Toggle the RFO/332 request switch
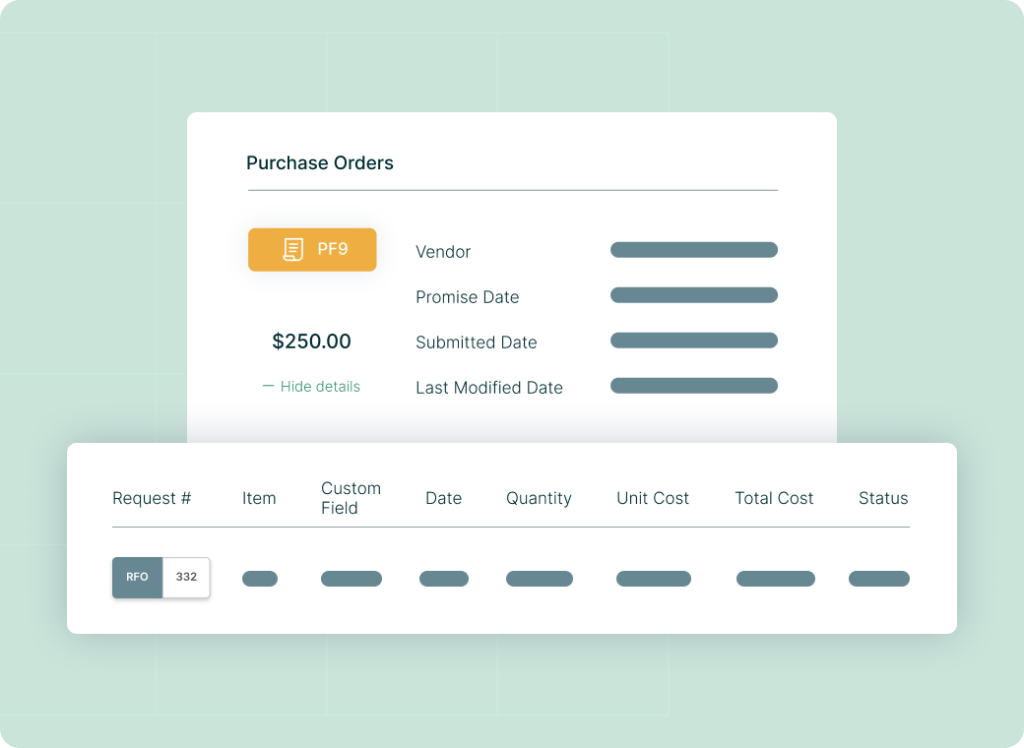1024x748 pixels. 160,577
